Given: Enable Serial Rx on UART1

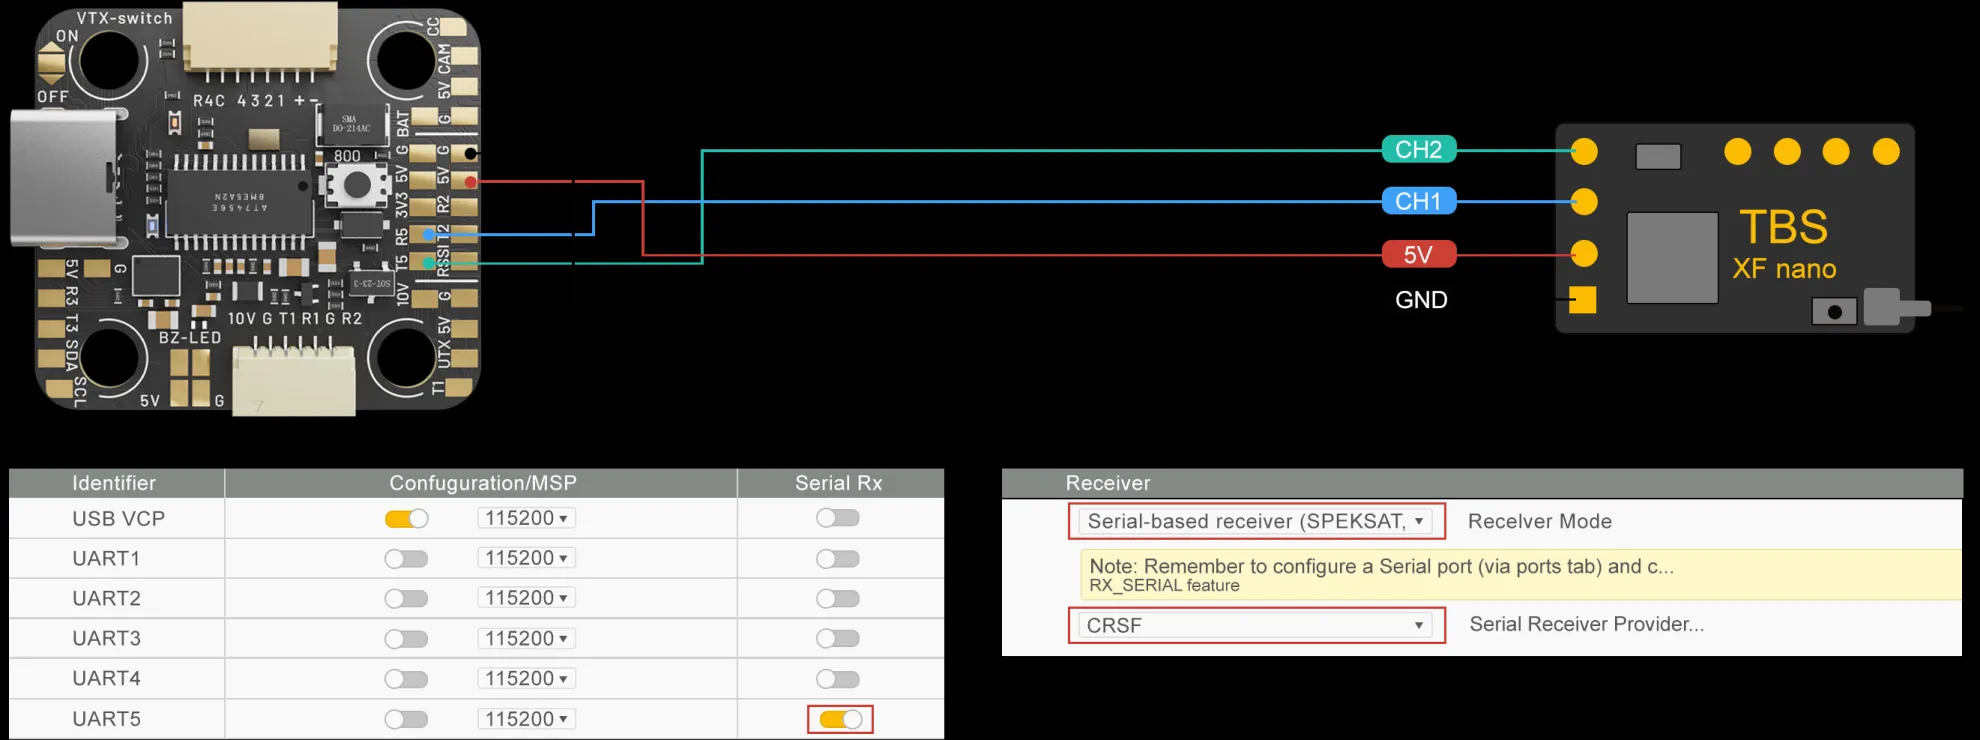Looking at the screenshot, I should (x=838, y=558).
